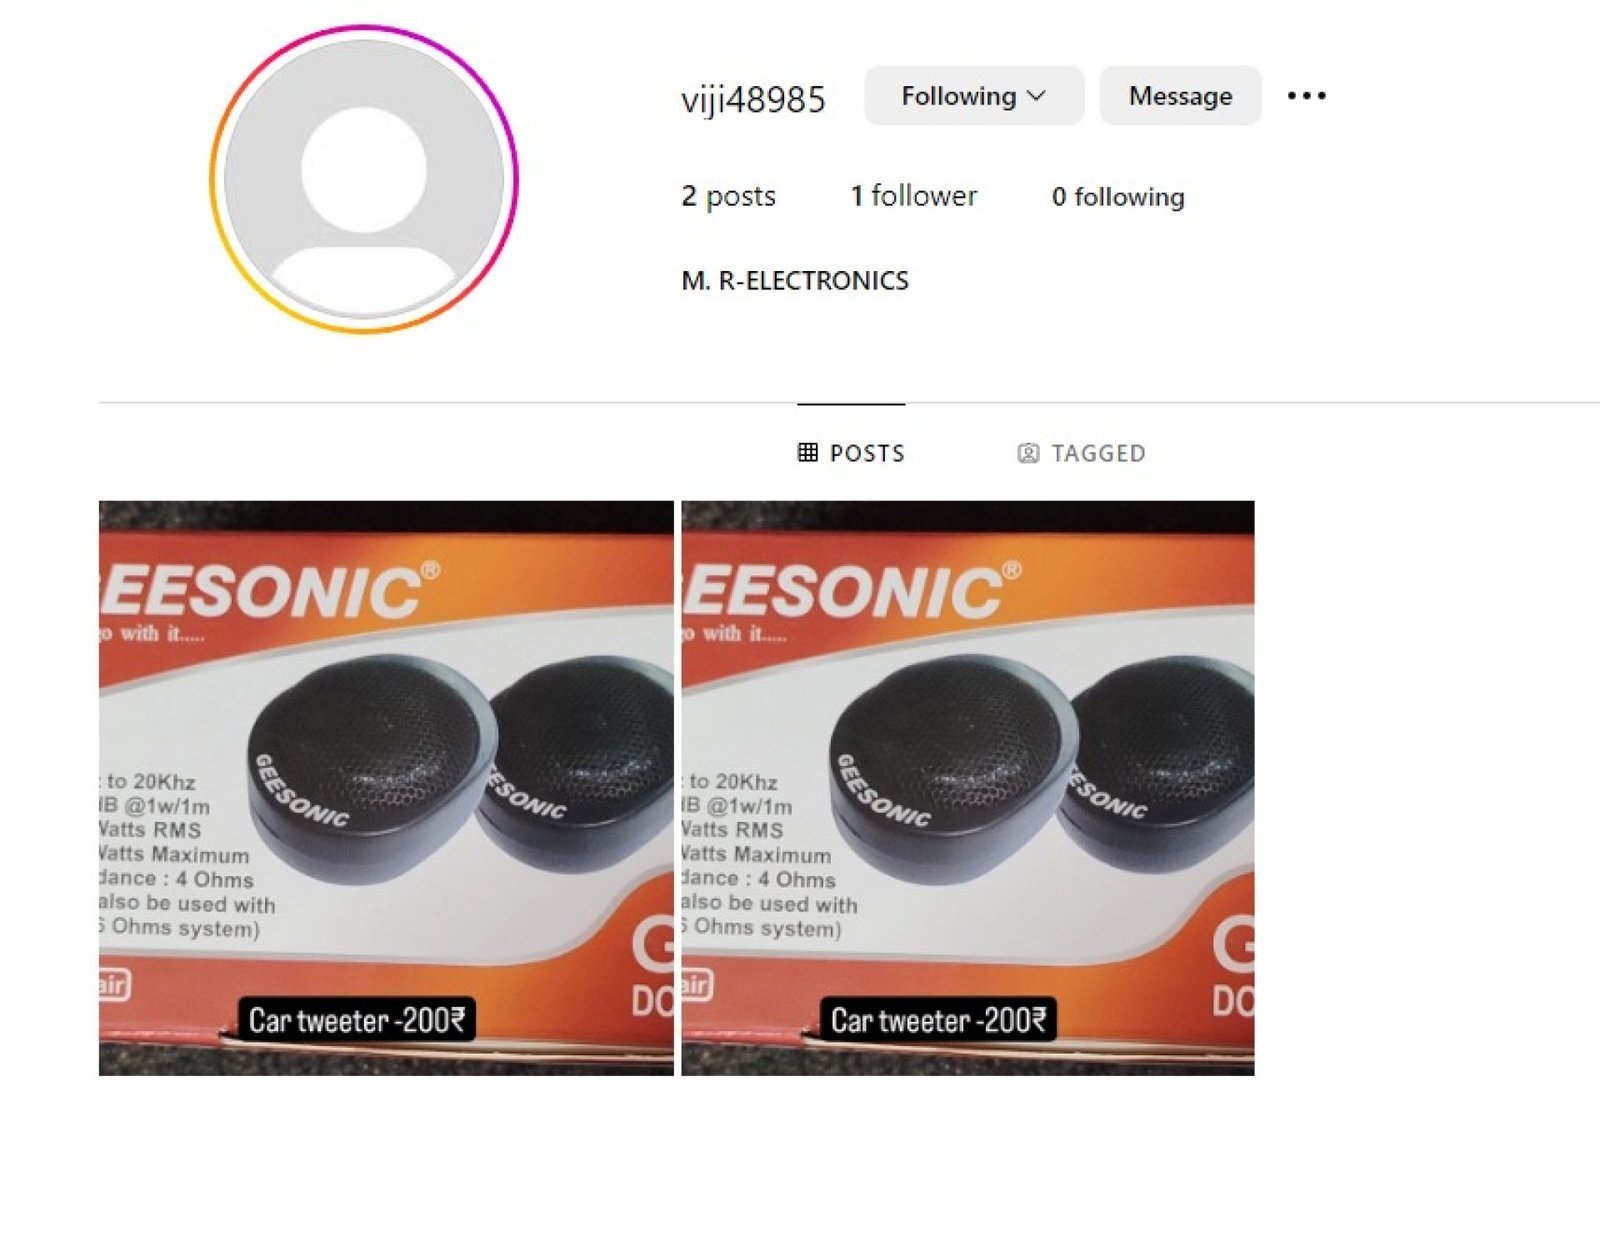The width and height of the screenshot is (1600, 1248).
Task: Click the username viji48985
Action: 753,99
